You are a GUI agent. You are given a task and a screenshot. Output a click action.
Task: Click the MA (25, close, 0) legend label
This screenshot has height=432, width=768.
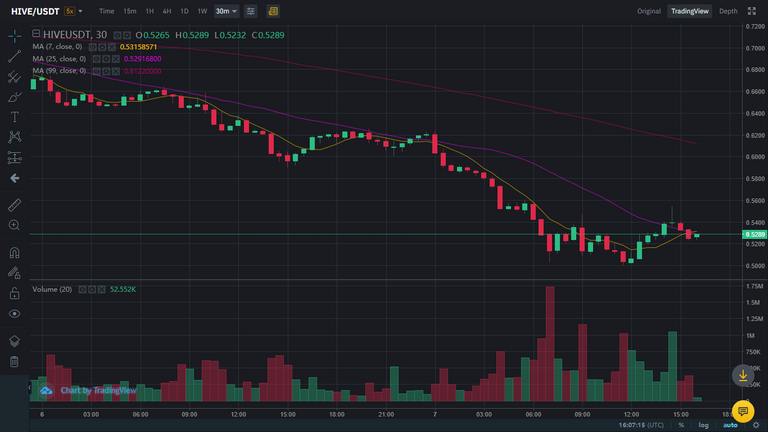click(x=59, y=59)
